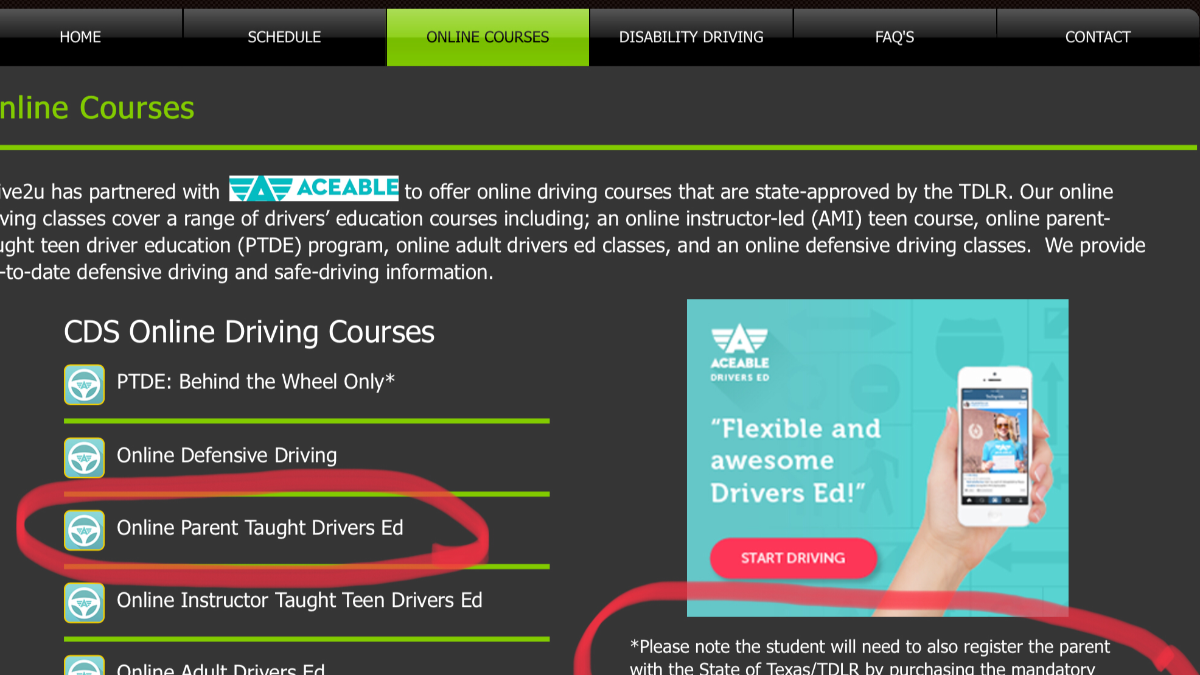The image size is (1200, 675).
Task: Click steering wheel icon beside Online Adult Drivers Ed
Action: pyautogui.click(x=84, y=665)
